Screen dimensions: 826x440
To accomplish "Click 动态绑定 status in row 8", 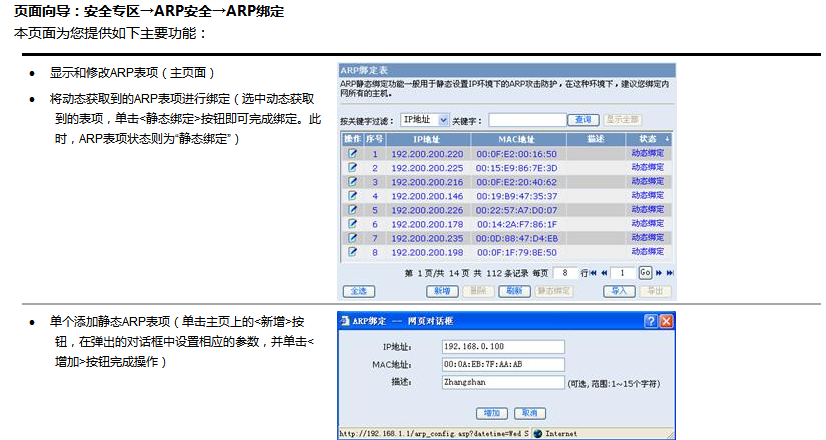I will pyautogui.click(x=648, y=252).
